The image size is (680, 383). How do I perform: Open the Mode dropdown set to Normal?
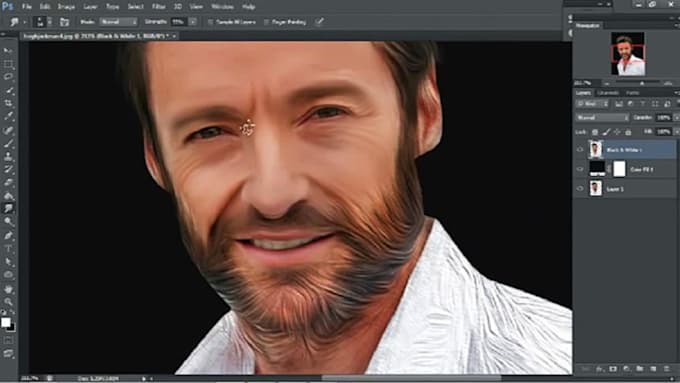118,22
